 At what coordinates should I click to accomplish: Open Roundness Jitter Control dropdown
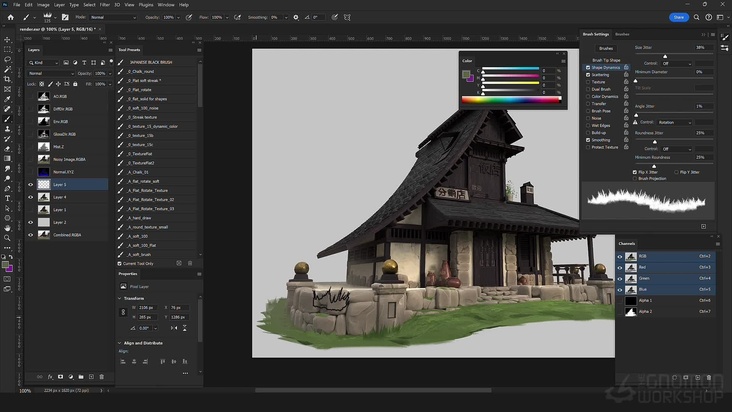(677, 149)
